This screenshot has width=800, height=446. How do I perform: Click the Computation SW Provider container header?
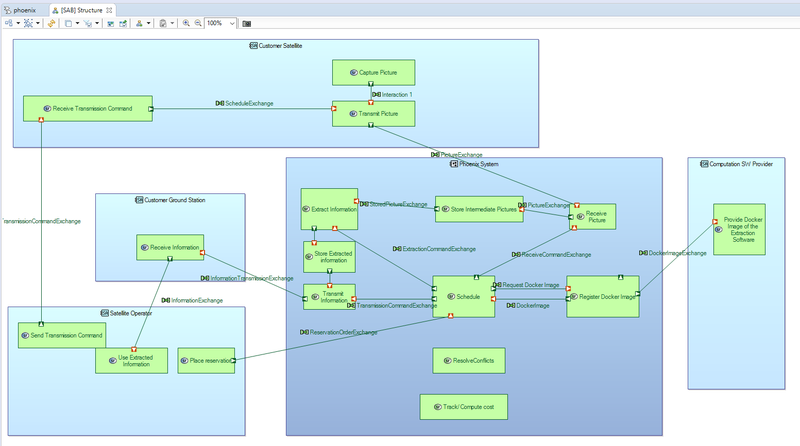click(736, 163)
